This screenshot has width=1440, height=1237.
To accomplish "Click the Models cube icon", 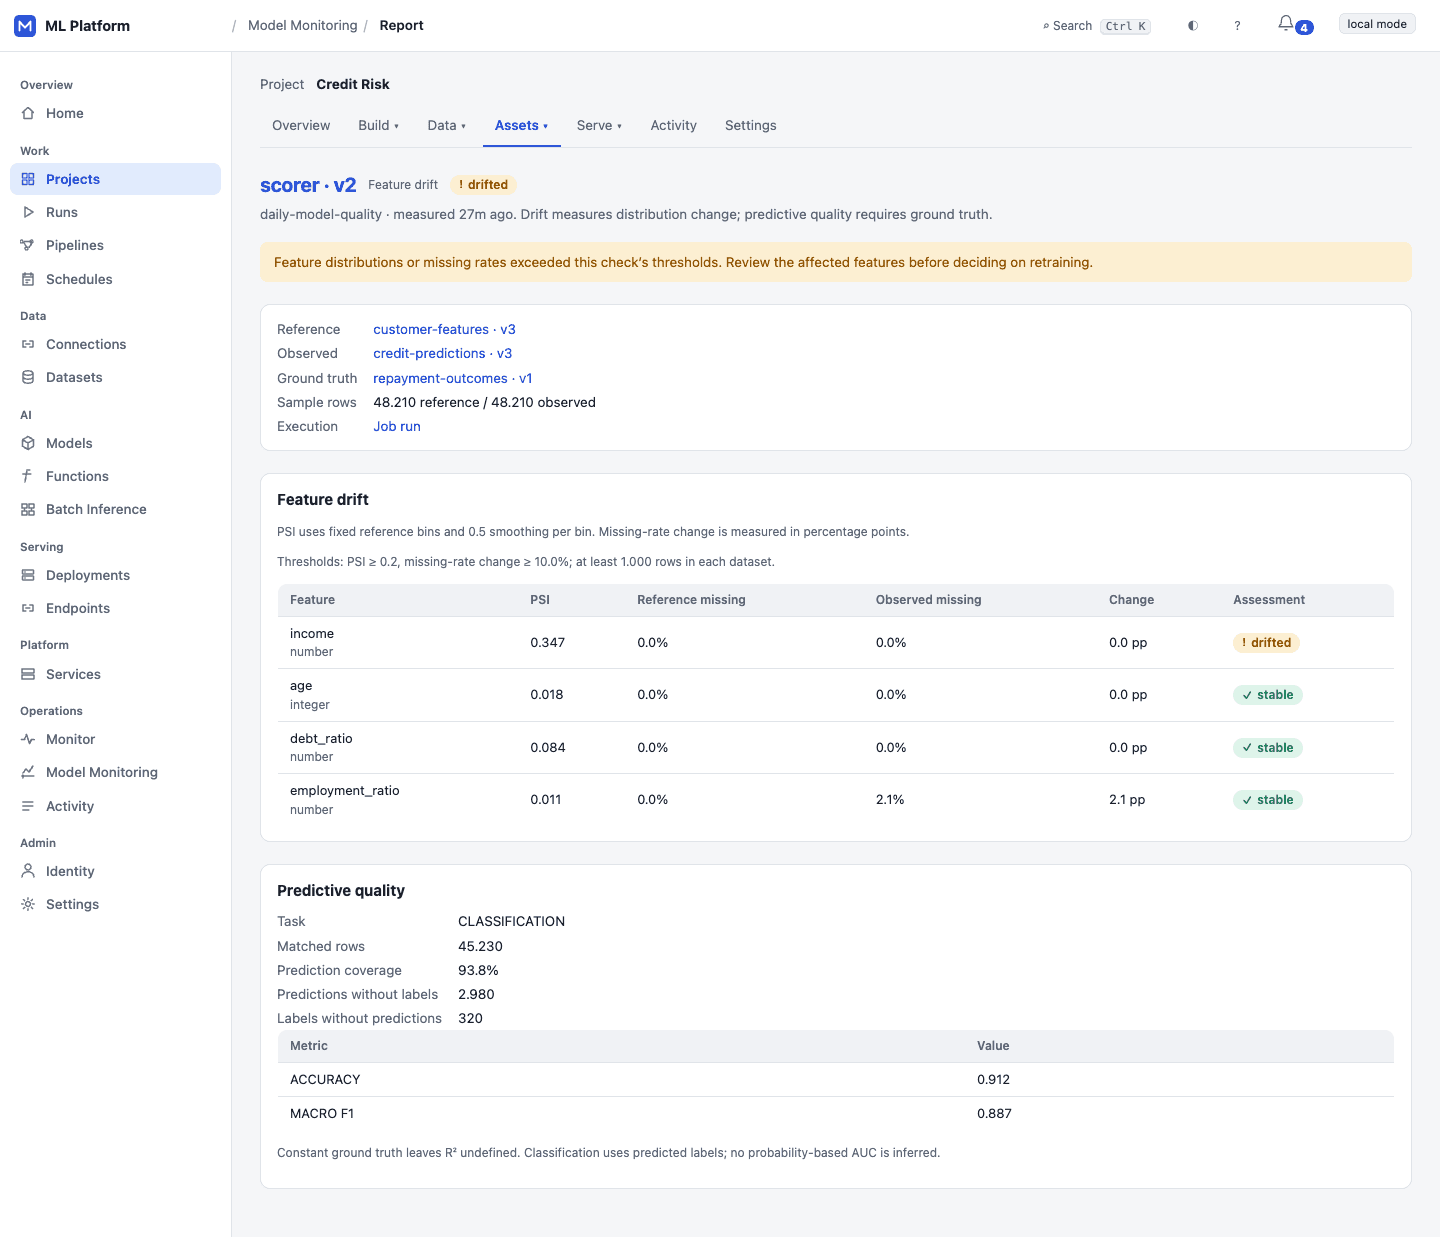I will pyautogui.click(x=28, y=443).
